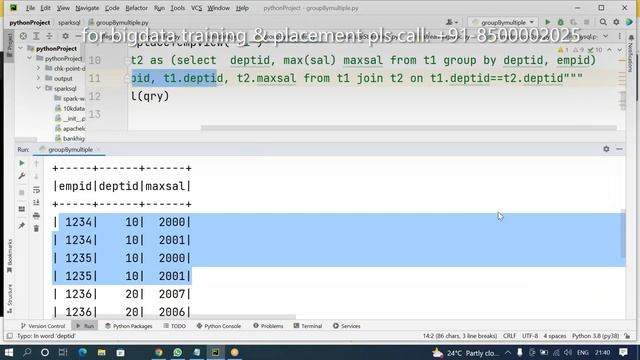Change file encoding UTF-8 in status bar
This screenshot has height=360, width=640.
click(530, 336)
